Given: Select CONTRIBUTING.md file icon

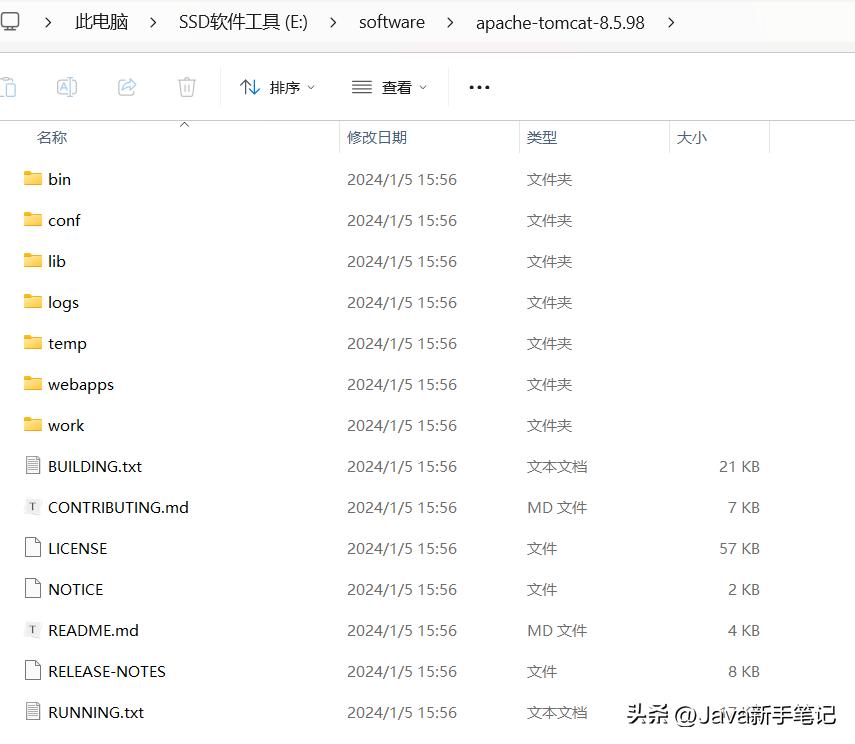Looking at the screenshot, I should point(33,507).
